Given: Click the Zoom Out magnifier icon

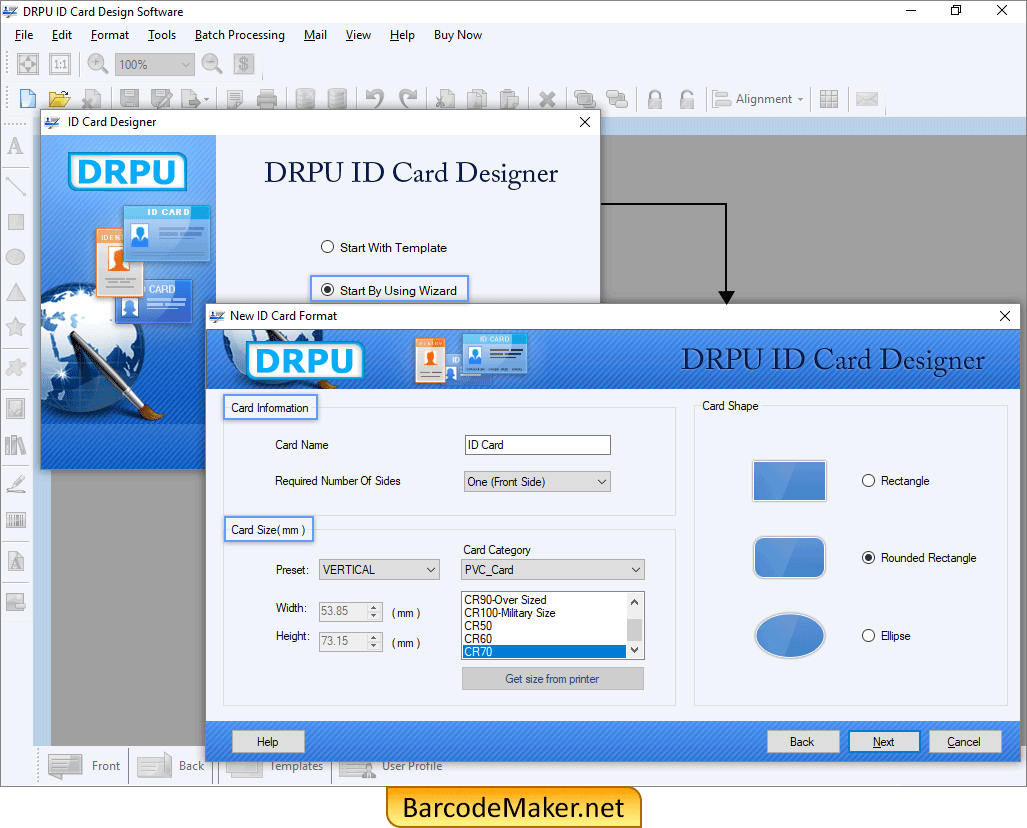Looking at the screenshot, I should point(212,64).
